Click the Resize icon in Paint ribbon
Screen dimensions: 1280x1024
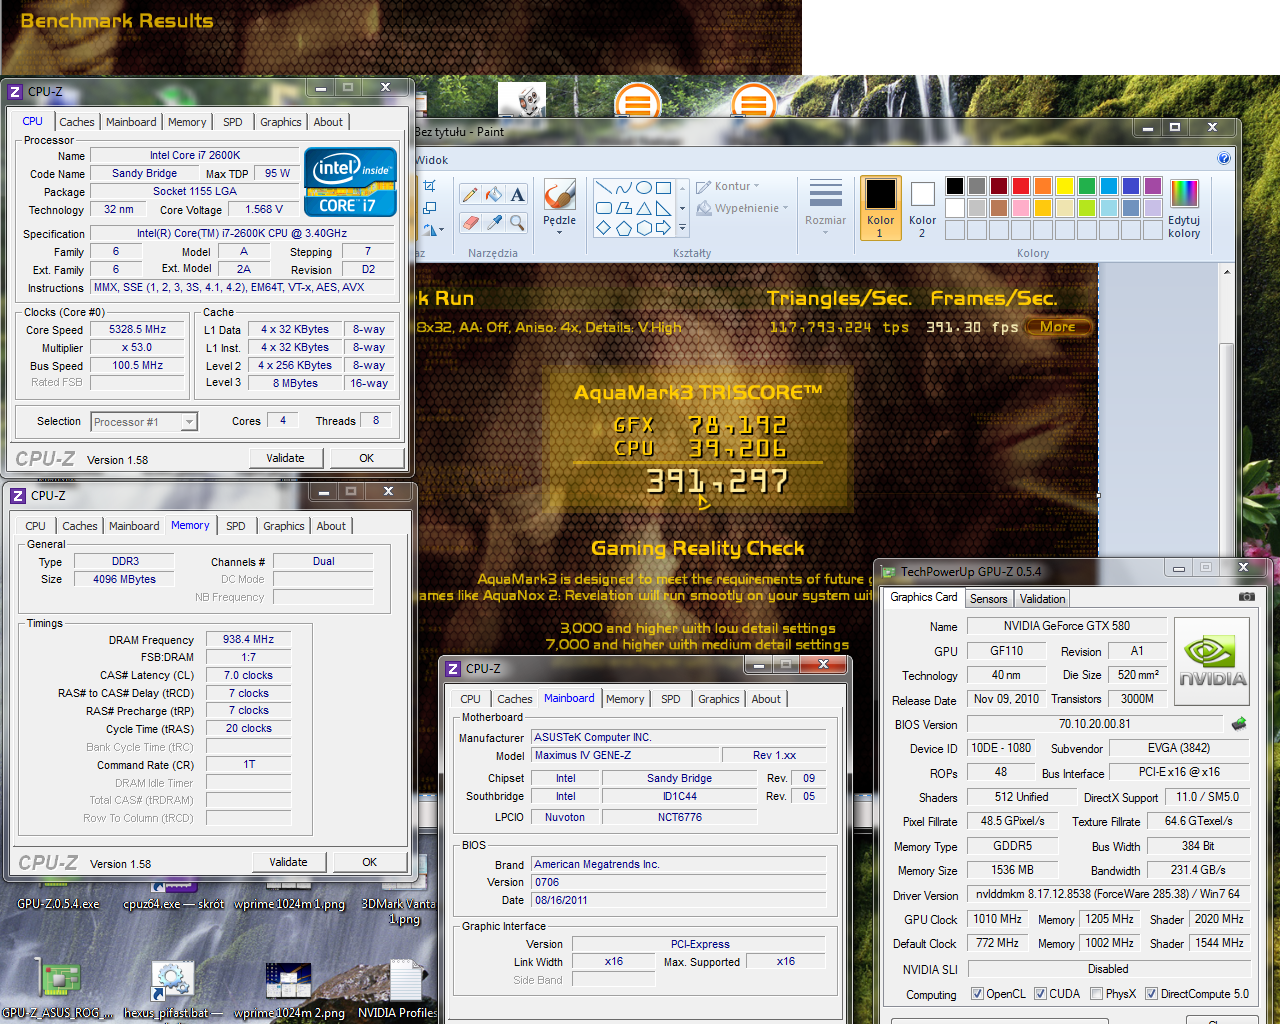pos(430,208)
